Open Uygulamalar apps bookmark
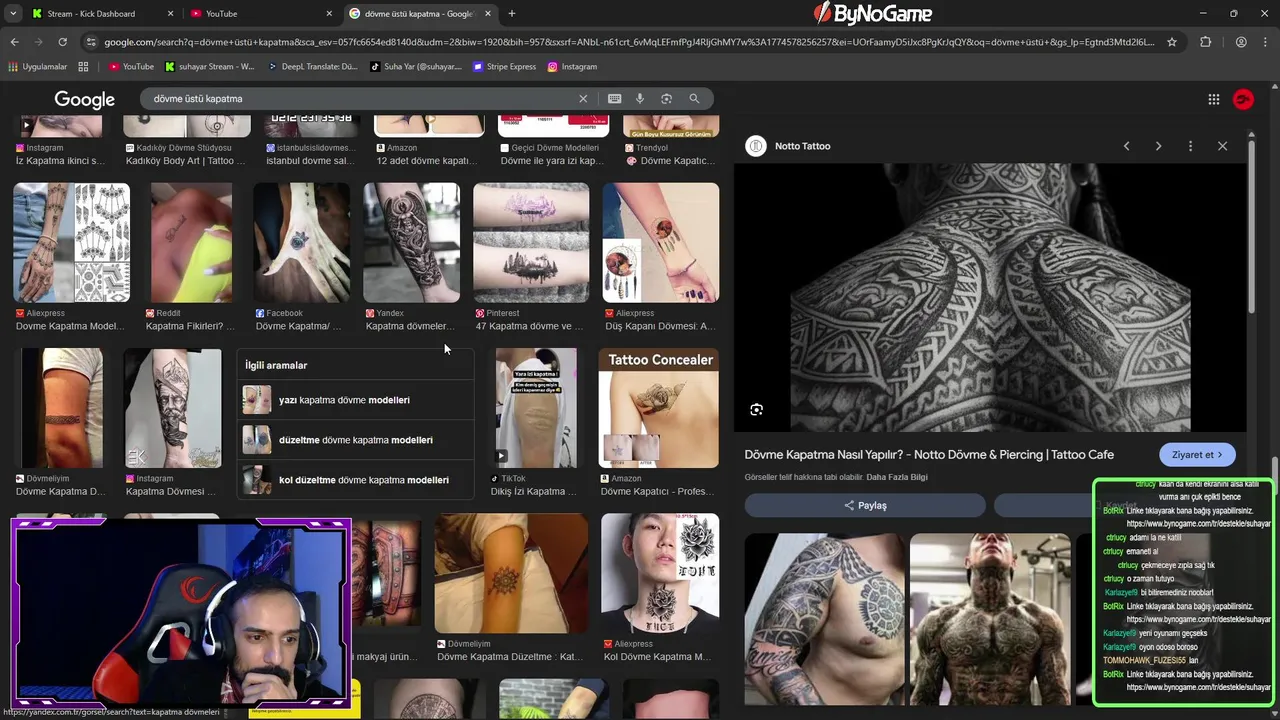Viewport: 1280px width, 720px height. pos(38,67)
